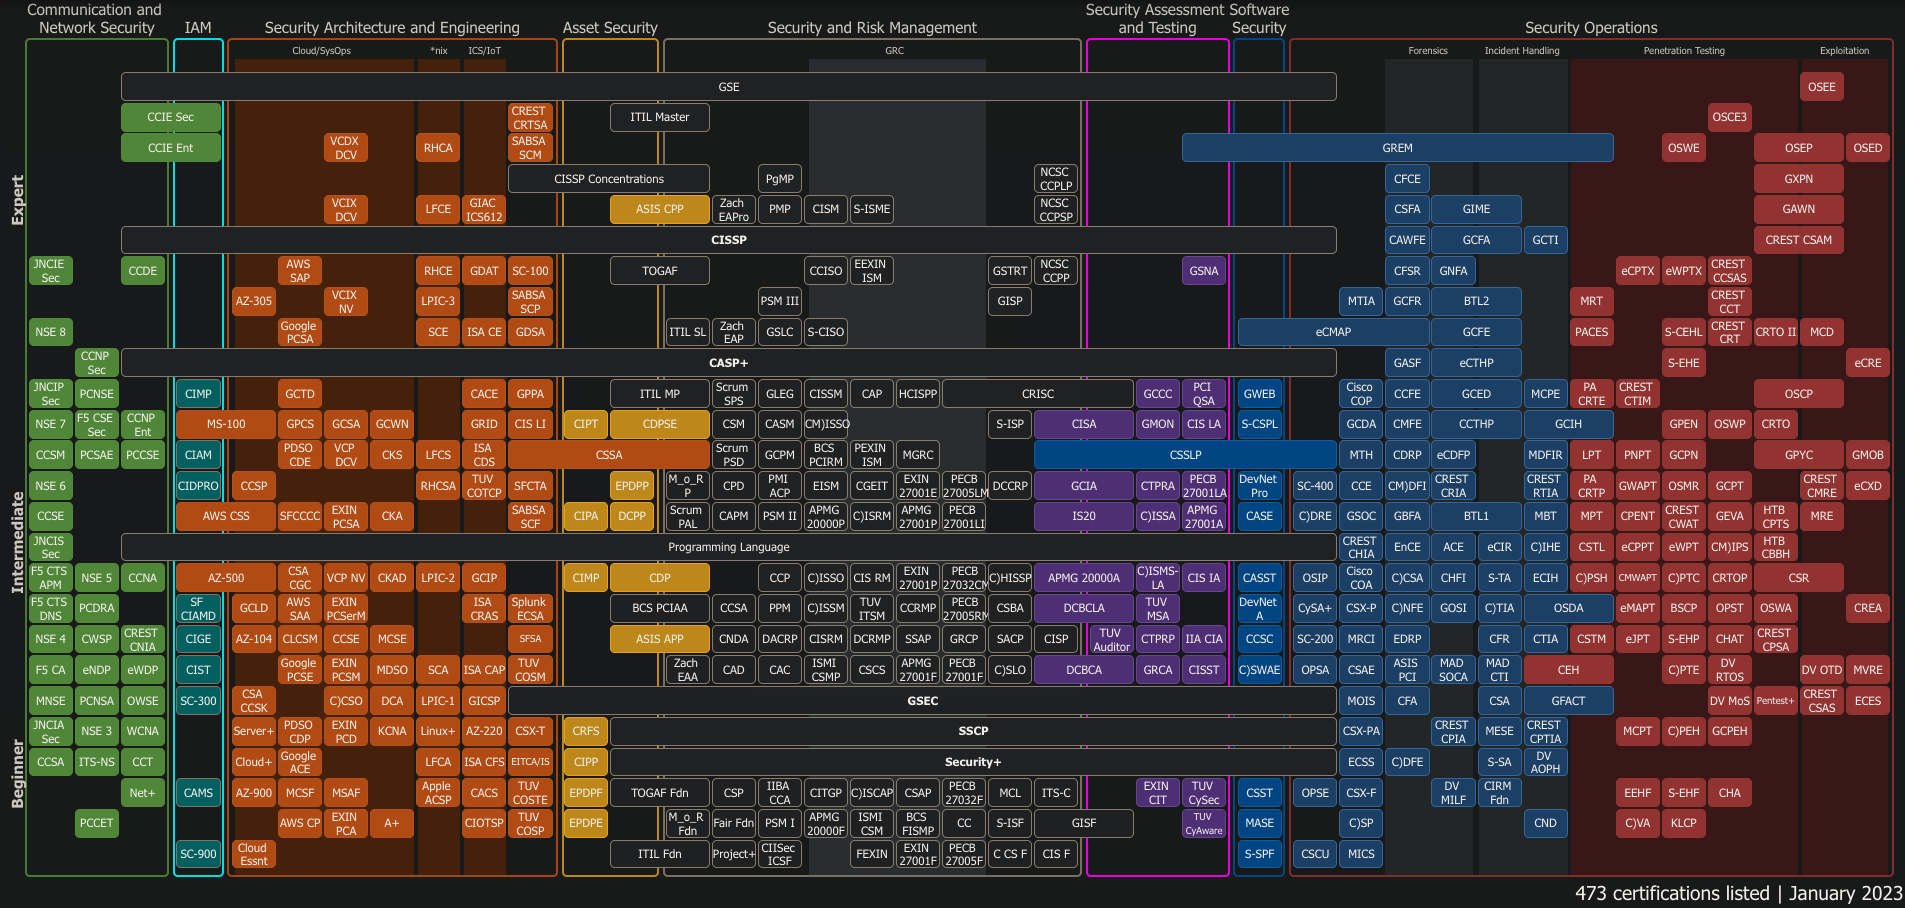Select the IS20 certification
The width and height of the screenshot is (1905, 908).
pyautogui.click(x=1084, y=516)
